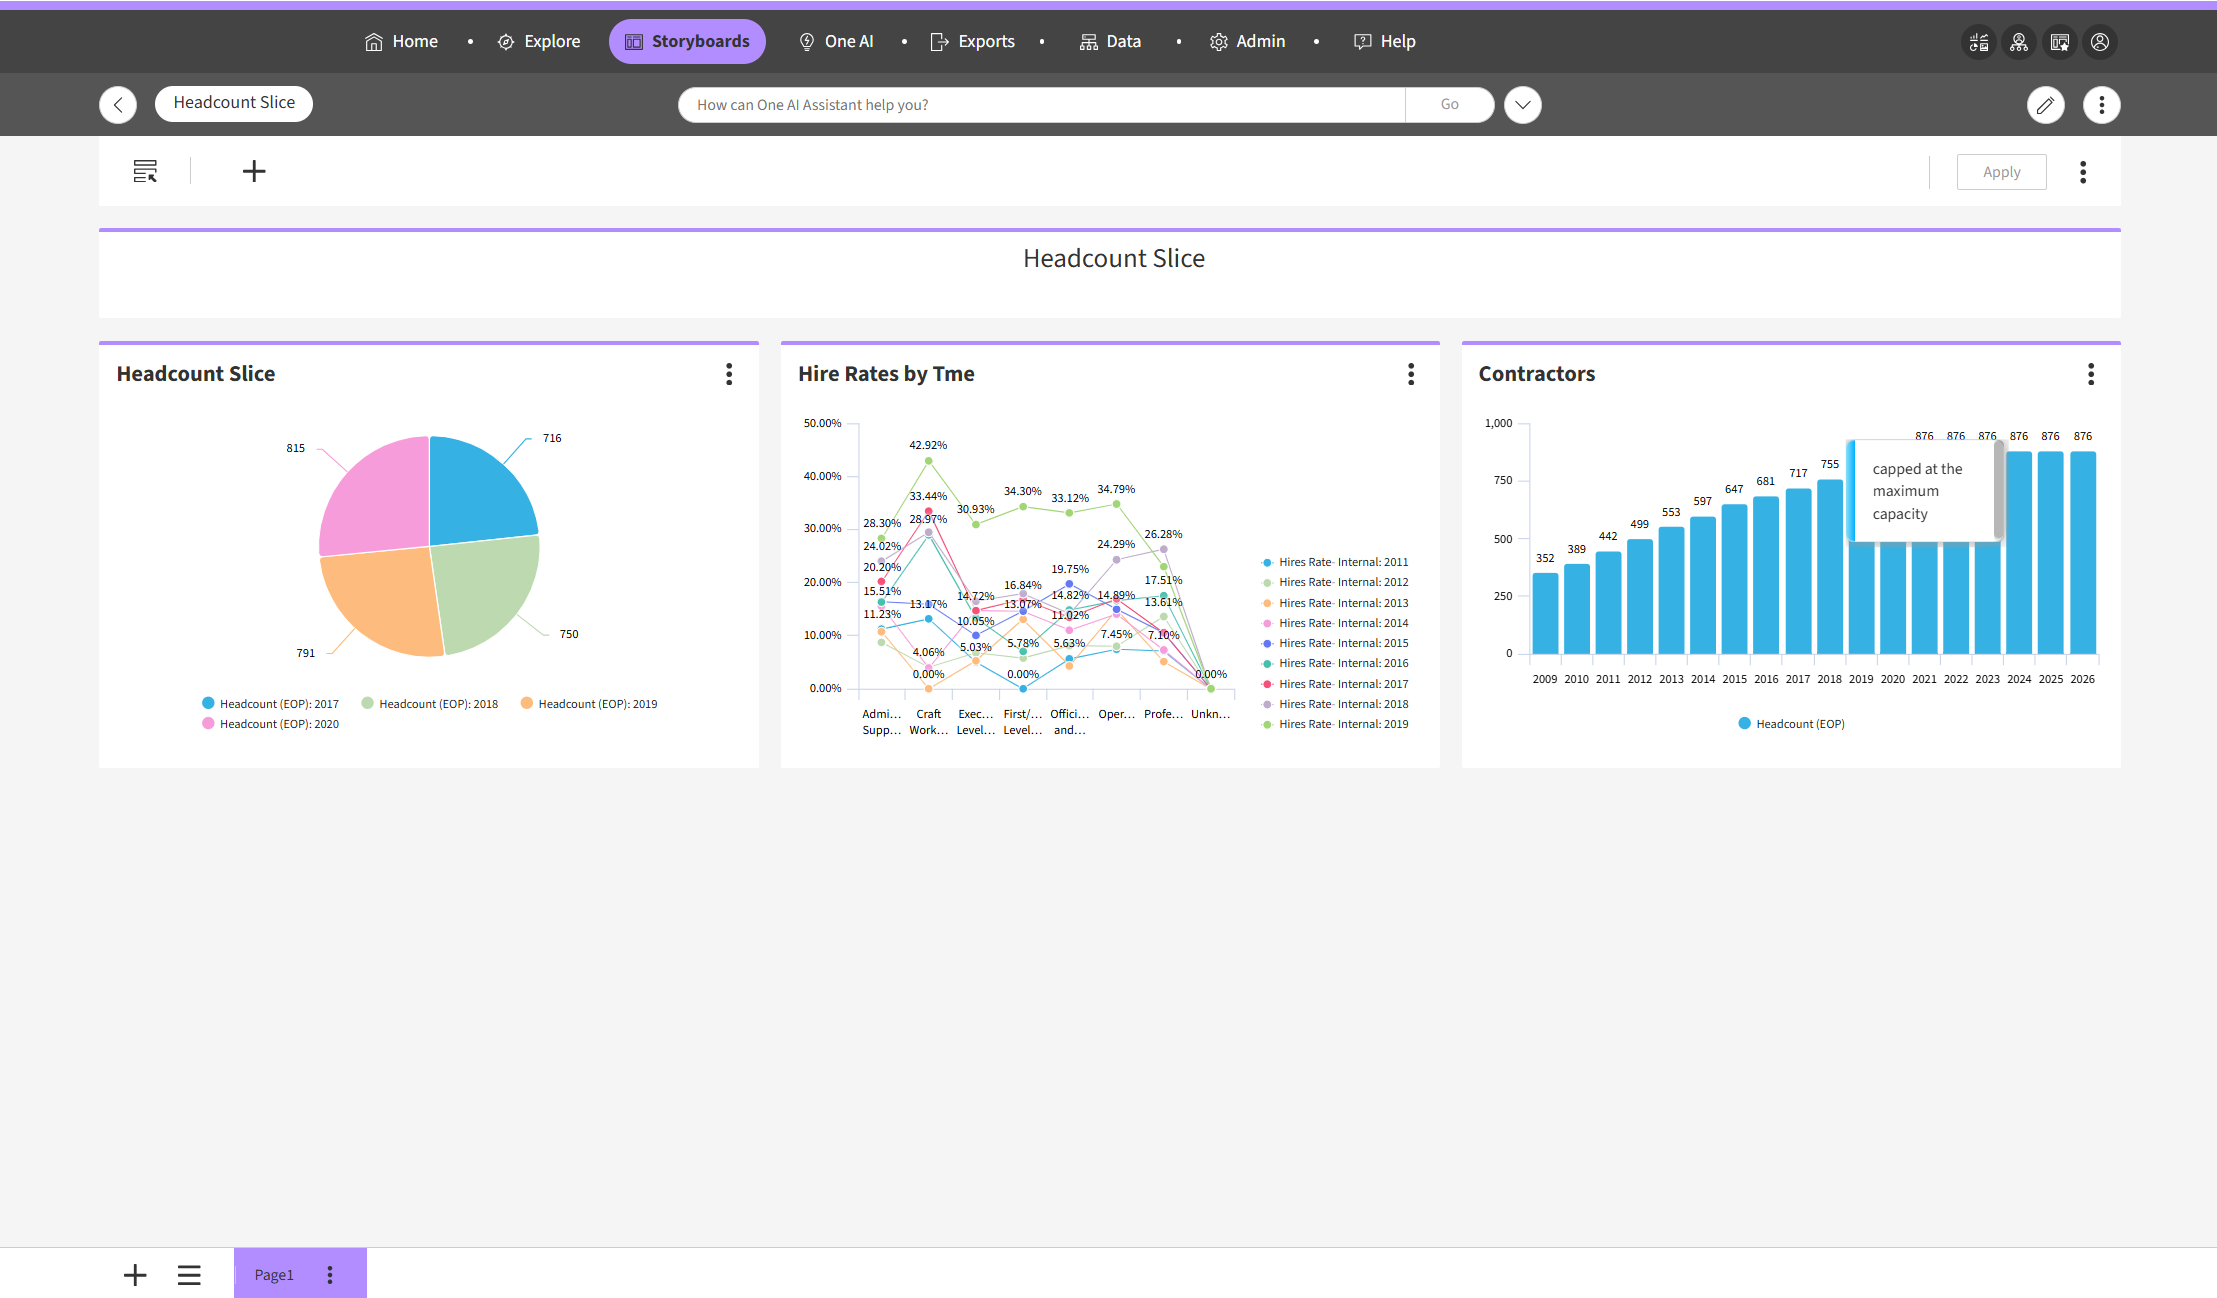Click the Apply button
The image size is (2217, 1298).
[x=2001, y=172]
